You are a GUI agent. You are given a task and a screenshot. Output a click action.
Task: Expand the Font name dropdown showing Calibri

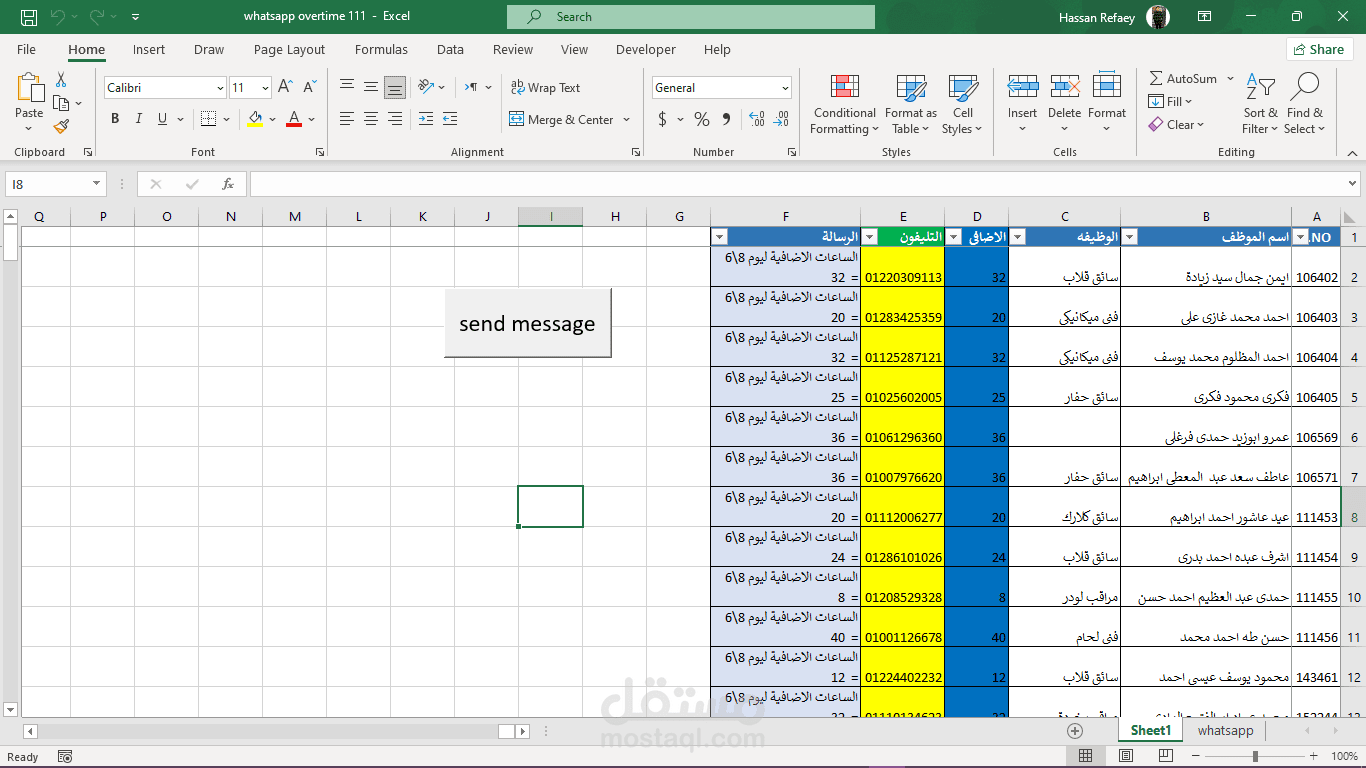(x=220, y=88)
